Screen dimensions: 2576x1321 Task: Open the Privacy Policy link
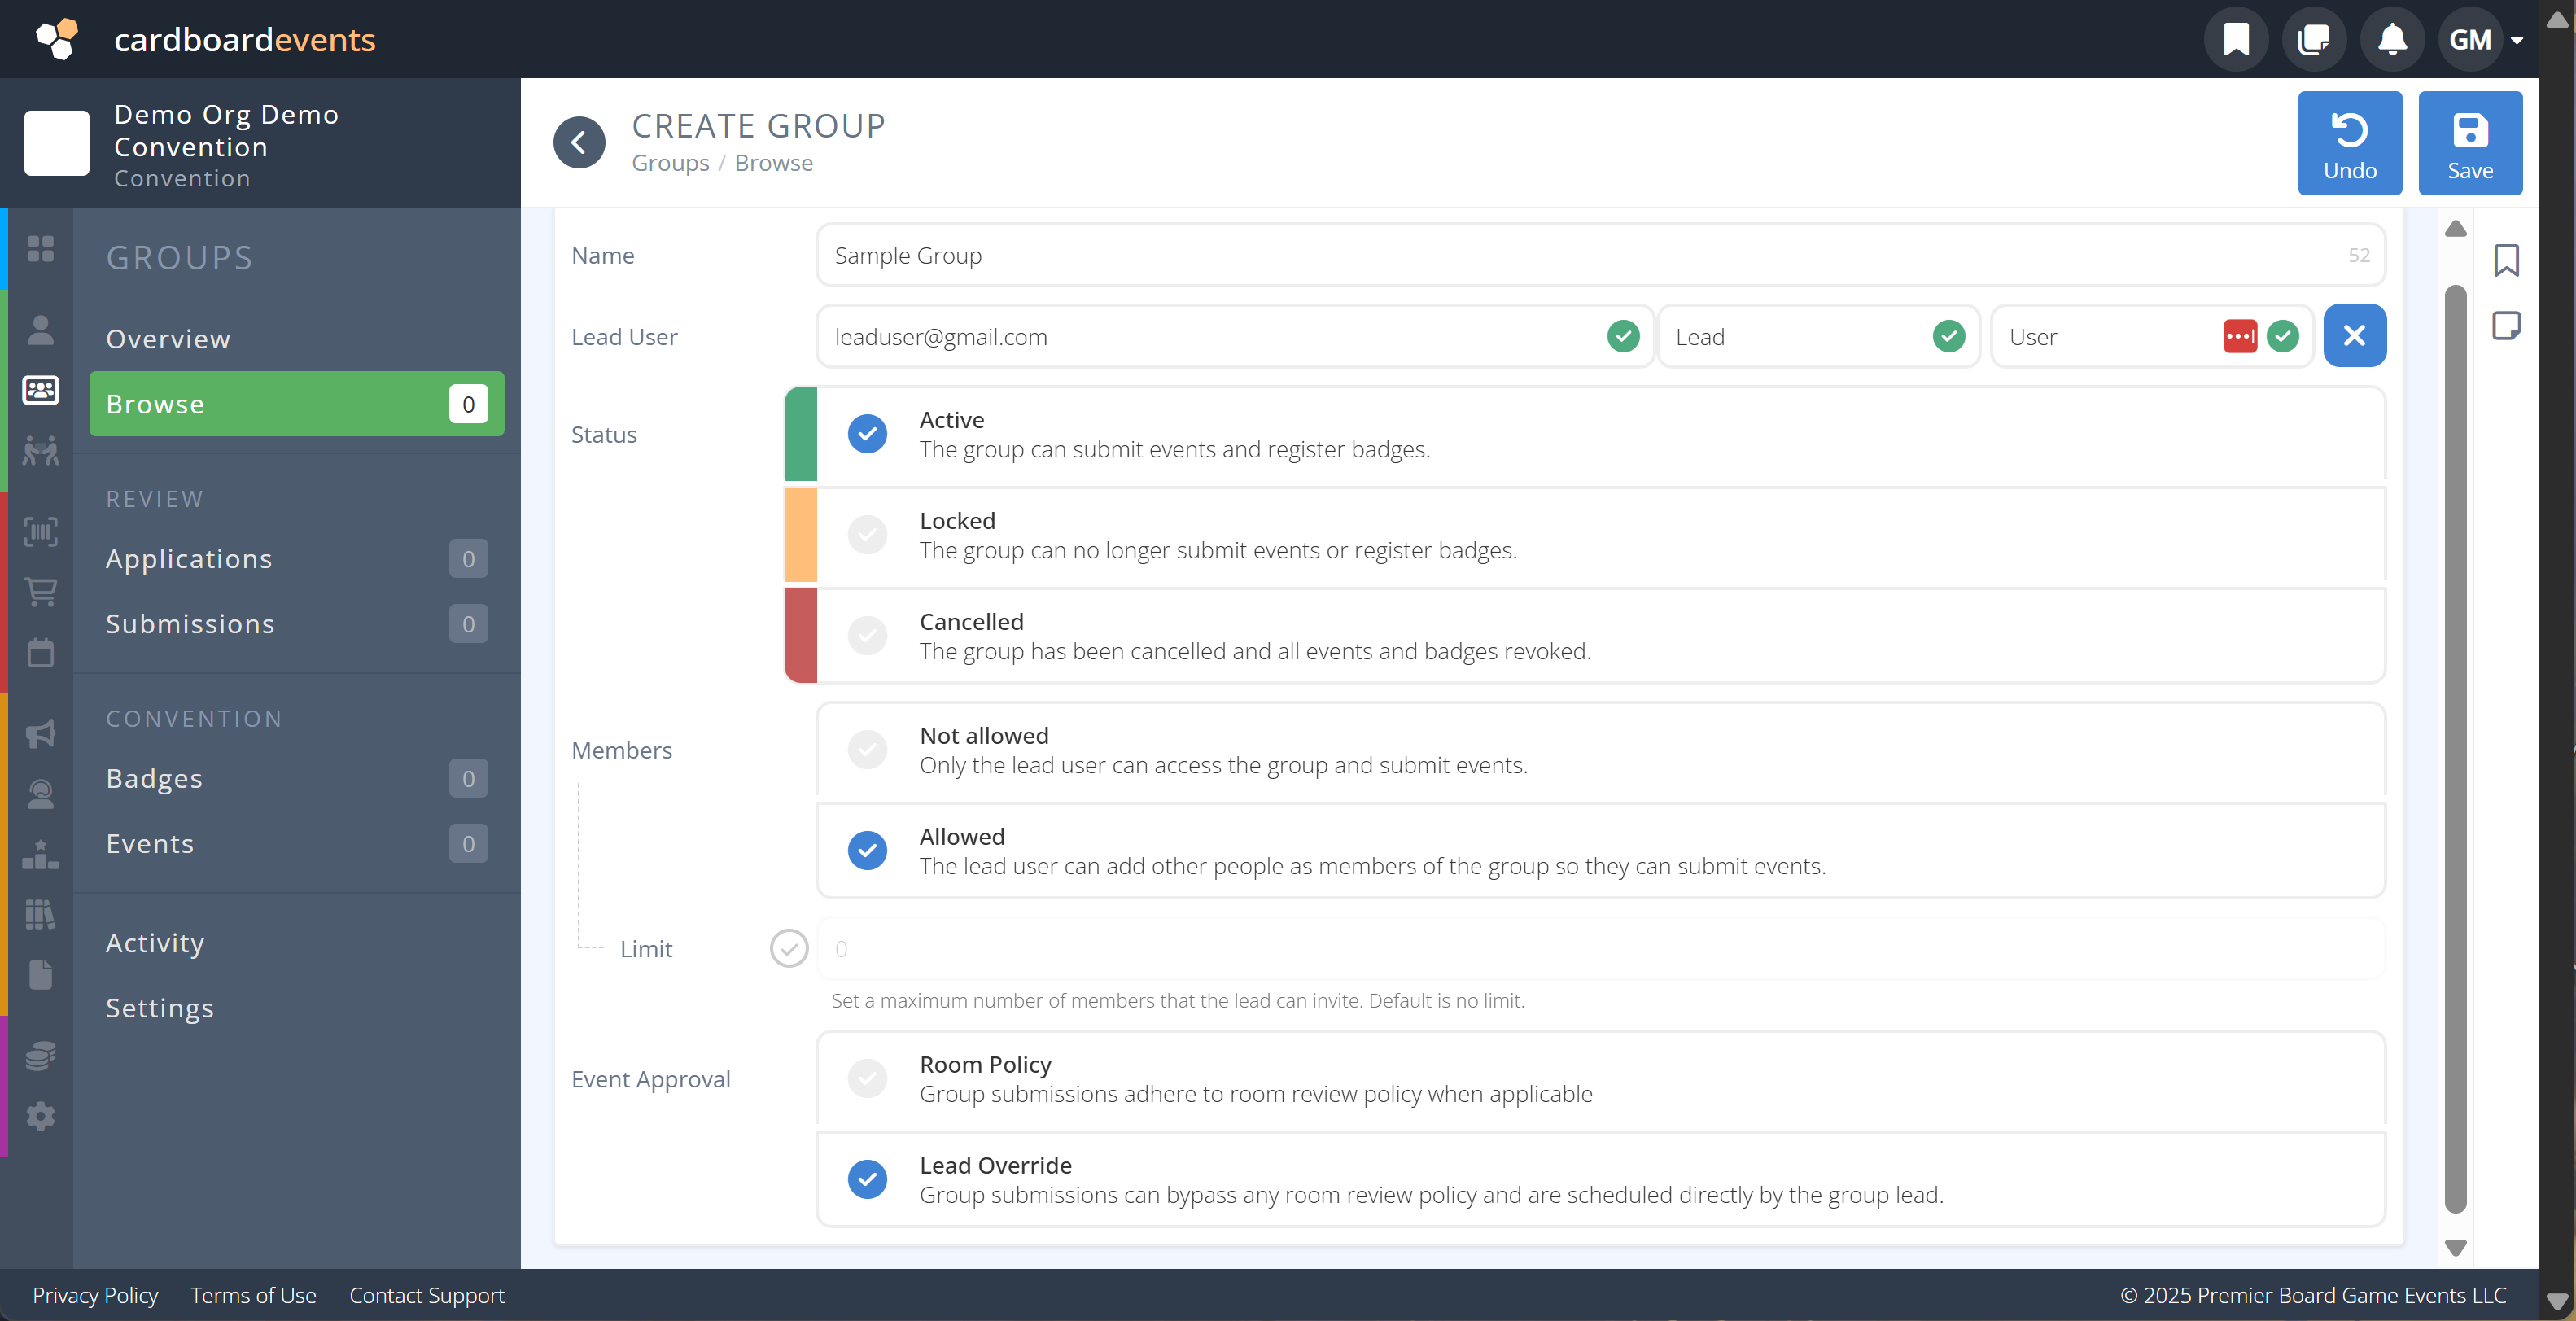95,1294
